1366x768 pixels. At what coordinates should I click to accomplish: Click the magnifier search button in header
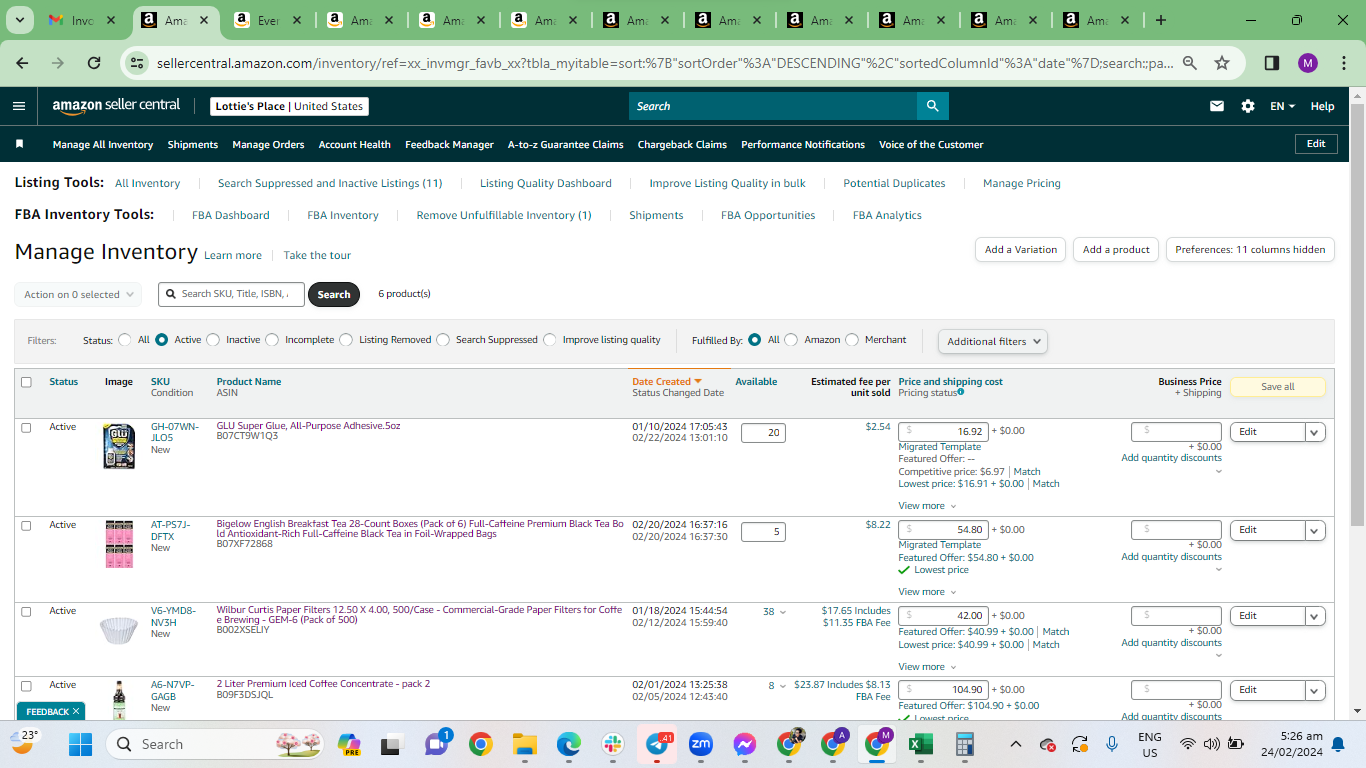[x=932, y=106]
